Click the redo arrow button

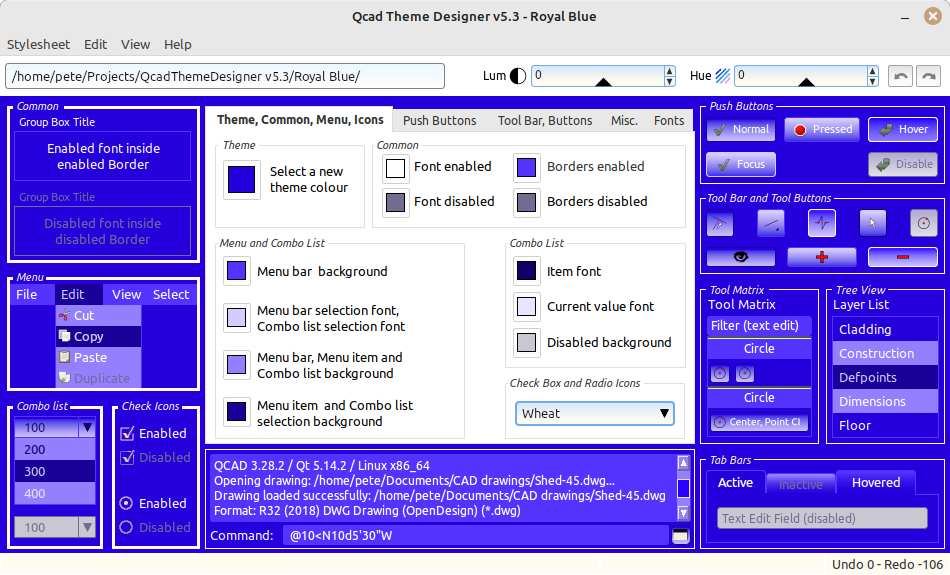click(x=928, y=76)
